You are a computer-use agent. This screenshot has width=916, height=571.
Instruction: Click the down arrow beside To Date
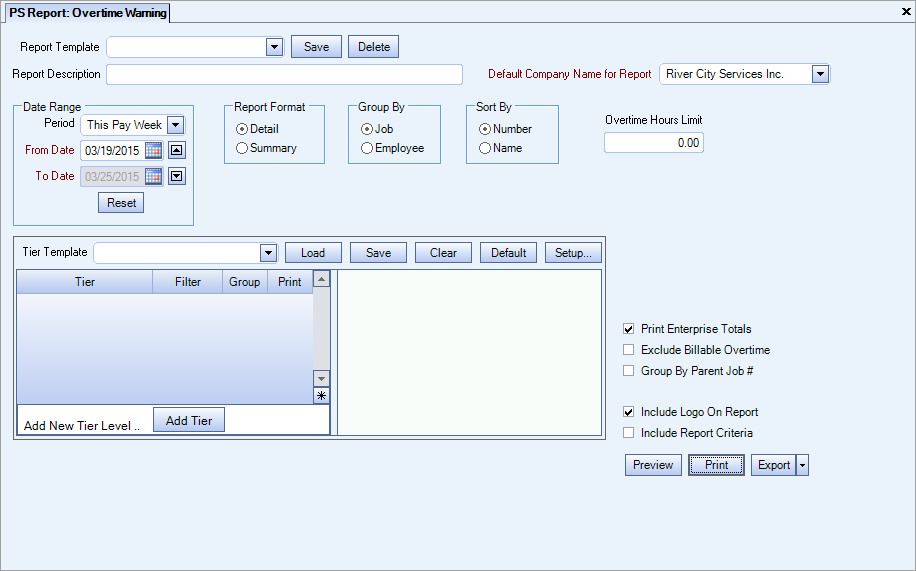click(176, 176)
